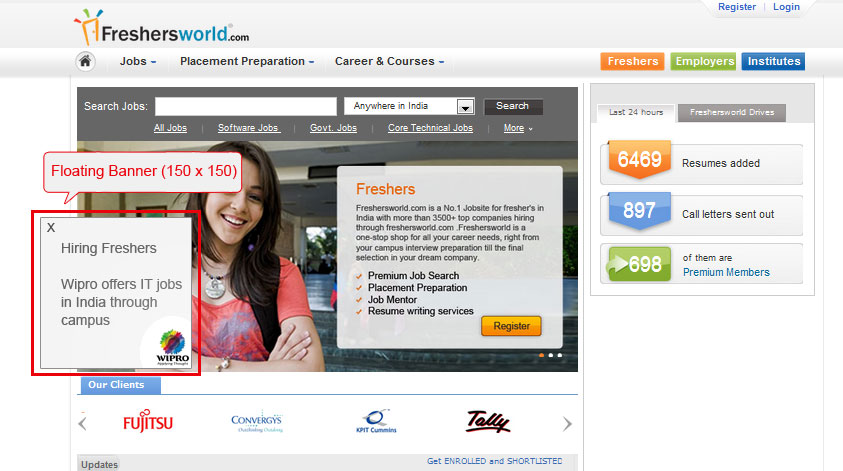Open the Freshersworld.com logo homepage
This screenshot has height=471, width=843.
pos(161,28)
